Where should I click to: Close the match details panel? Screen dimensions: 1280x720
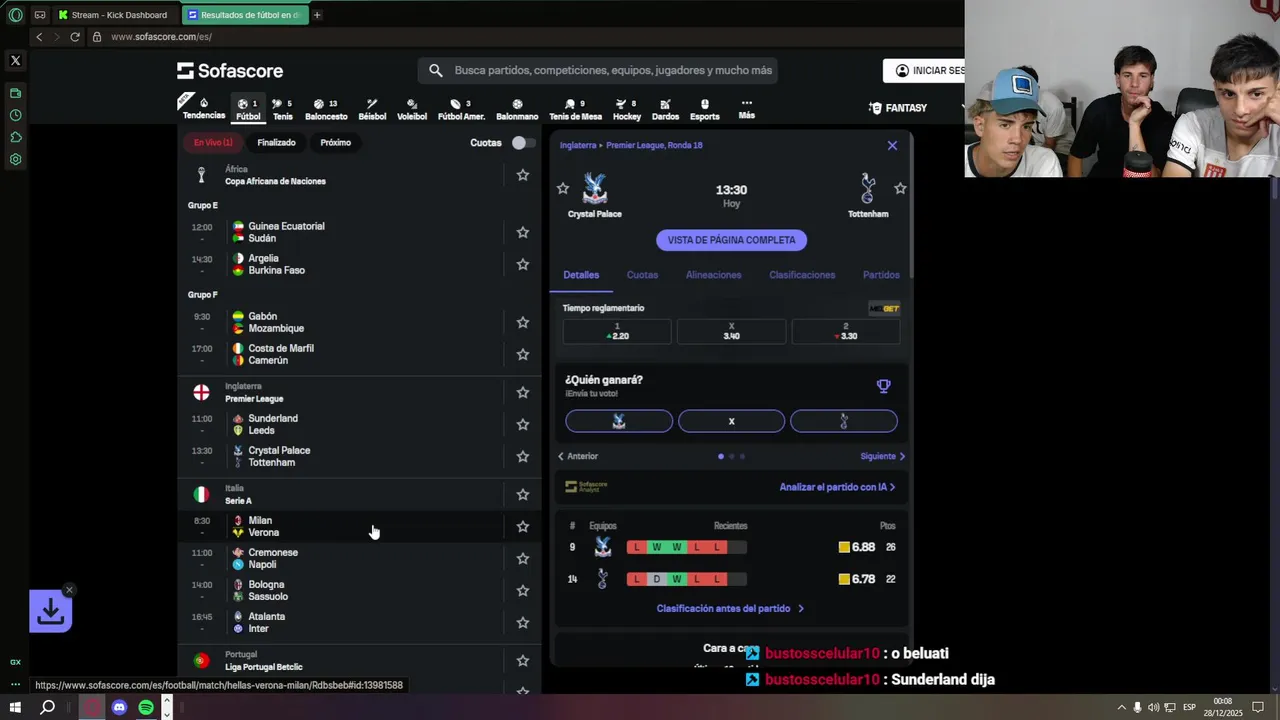point(892,145)
